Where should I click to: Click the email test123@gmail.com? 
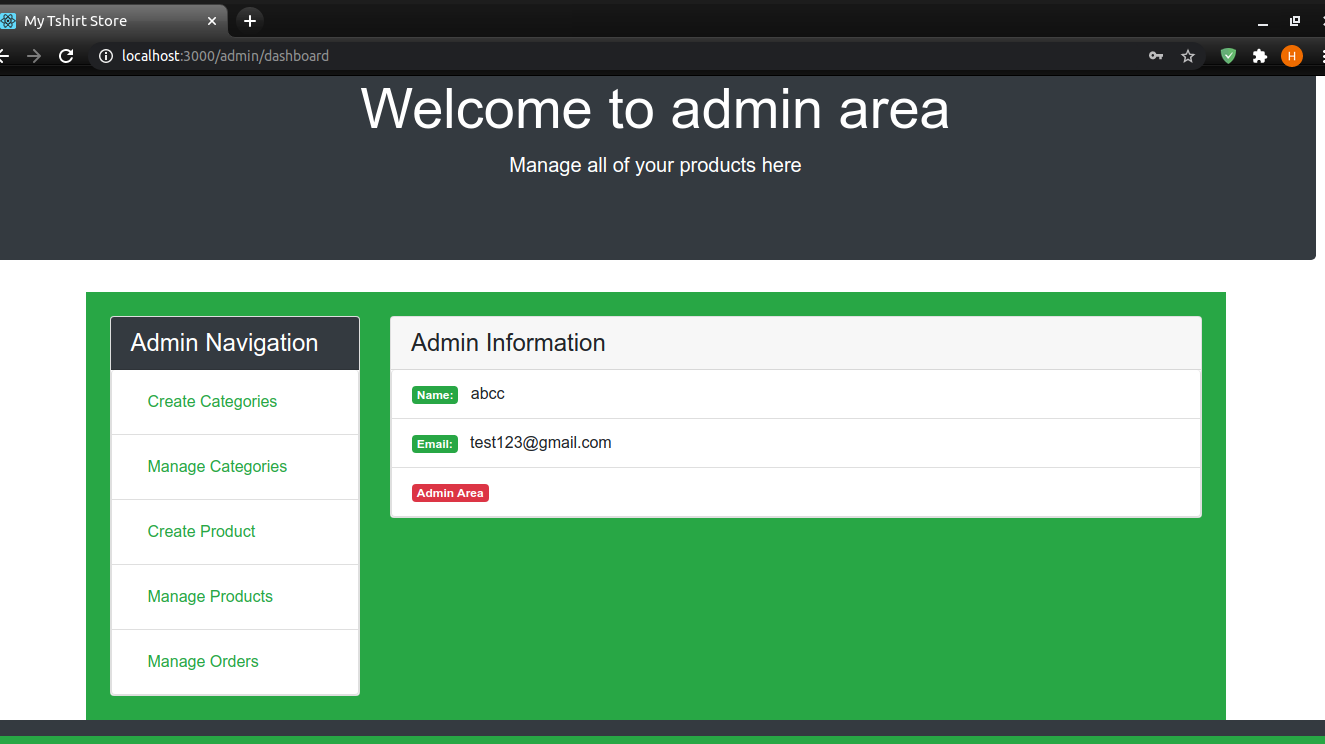(x=541, y=443)
